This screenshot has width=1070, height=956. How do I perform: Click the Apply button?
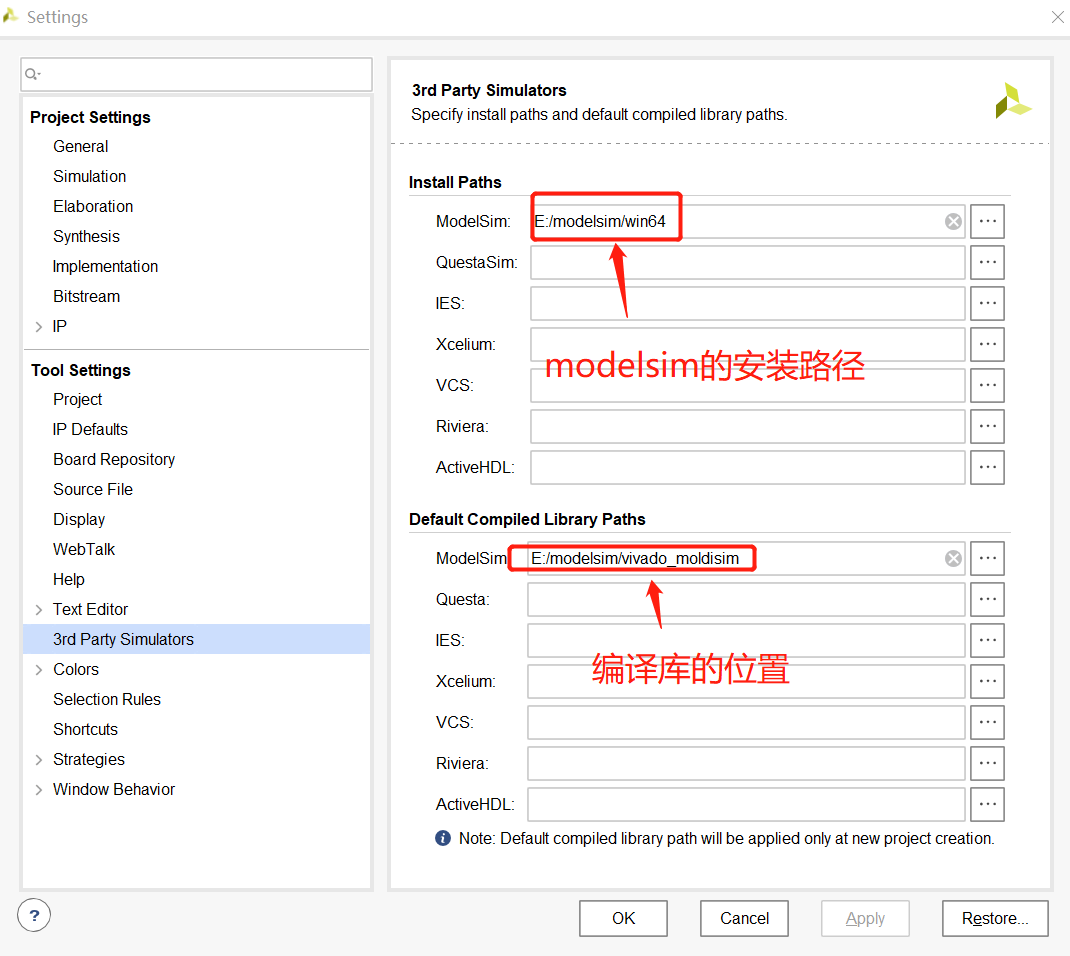865,918
